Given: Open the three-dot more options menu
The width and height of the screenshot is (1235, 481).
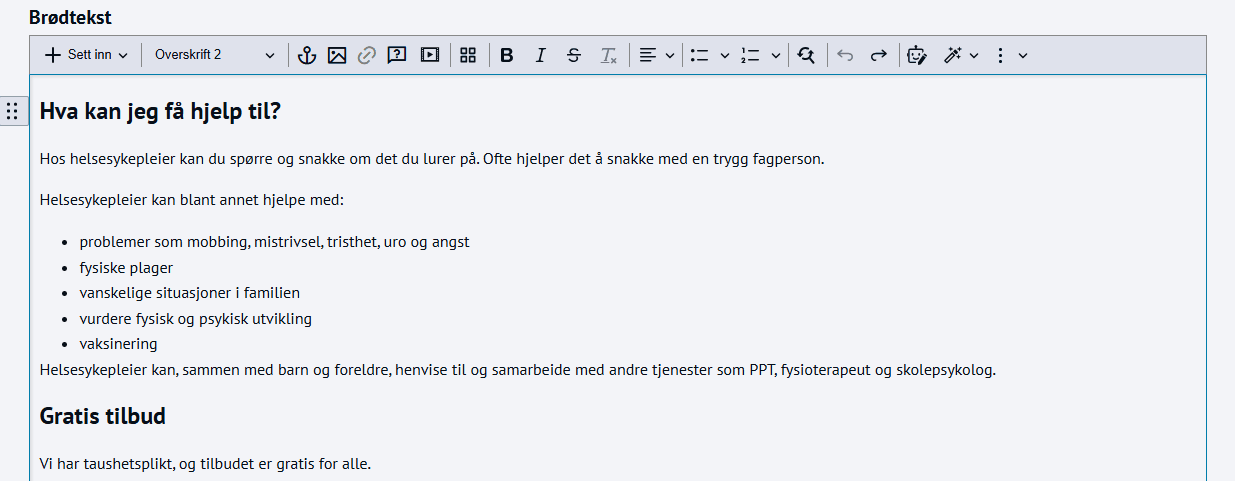Looking at the screenshot, I should tap(1000, 55).
